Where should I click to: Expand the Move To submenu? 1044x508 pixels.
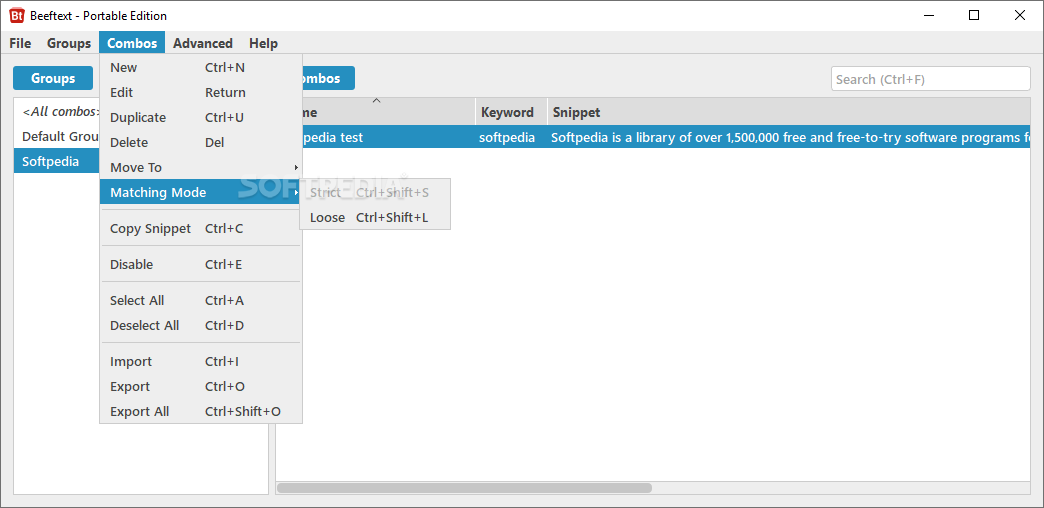point(201,168)
